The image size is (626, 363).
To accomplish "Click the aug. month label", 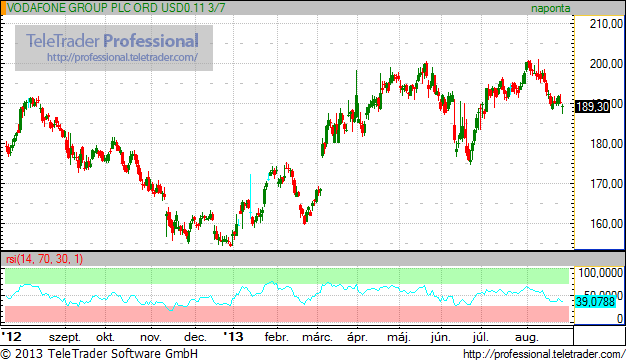I will (x=527, y=337).
